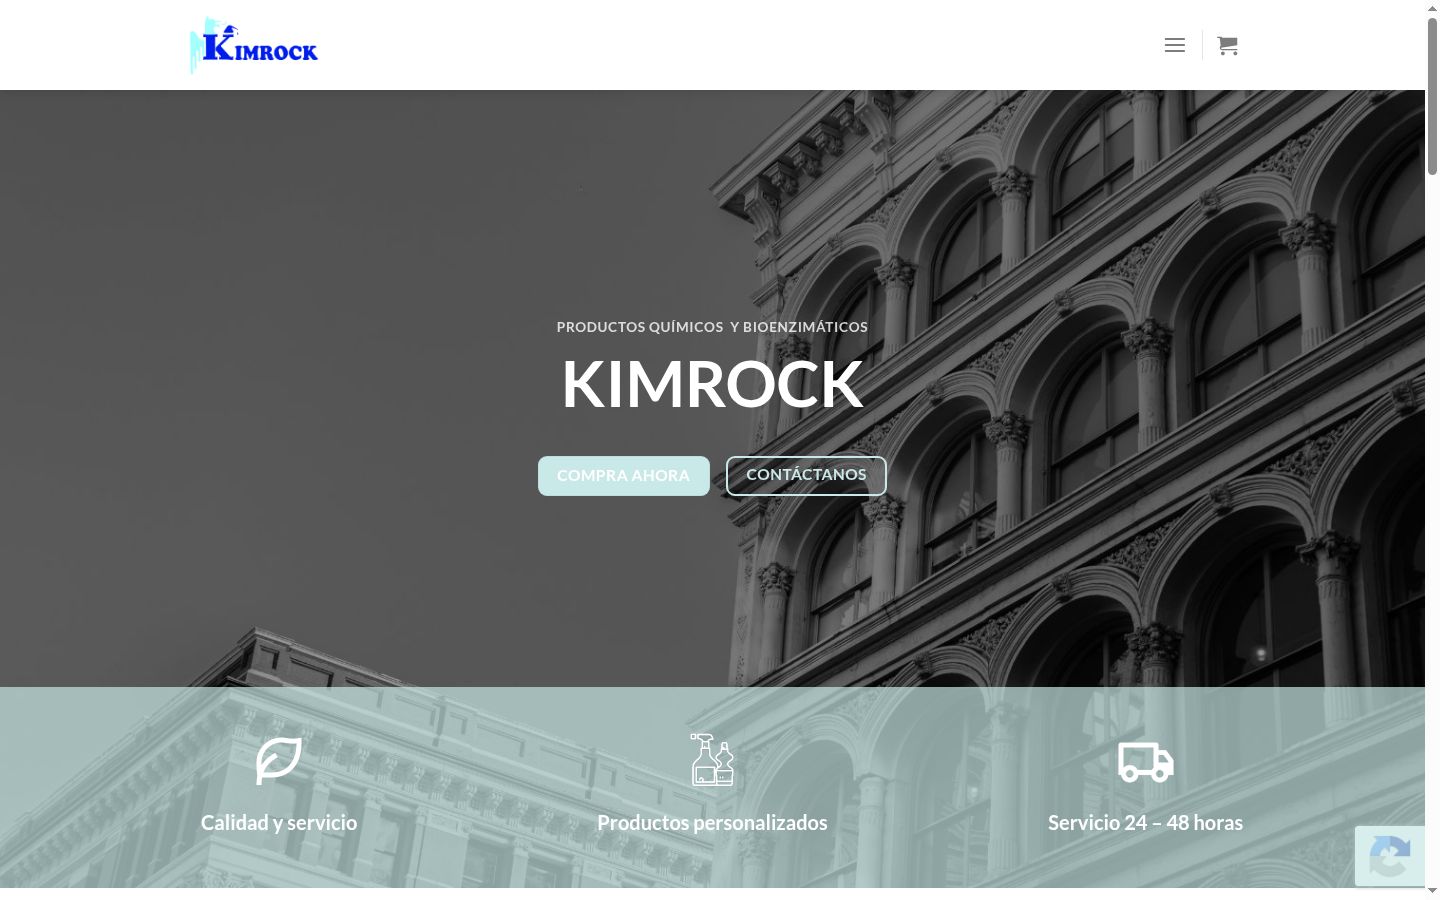The image size is (1440, 900).
Task: Click the CONTÁCTANOS button
Action: 806,476
